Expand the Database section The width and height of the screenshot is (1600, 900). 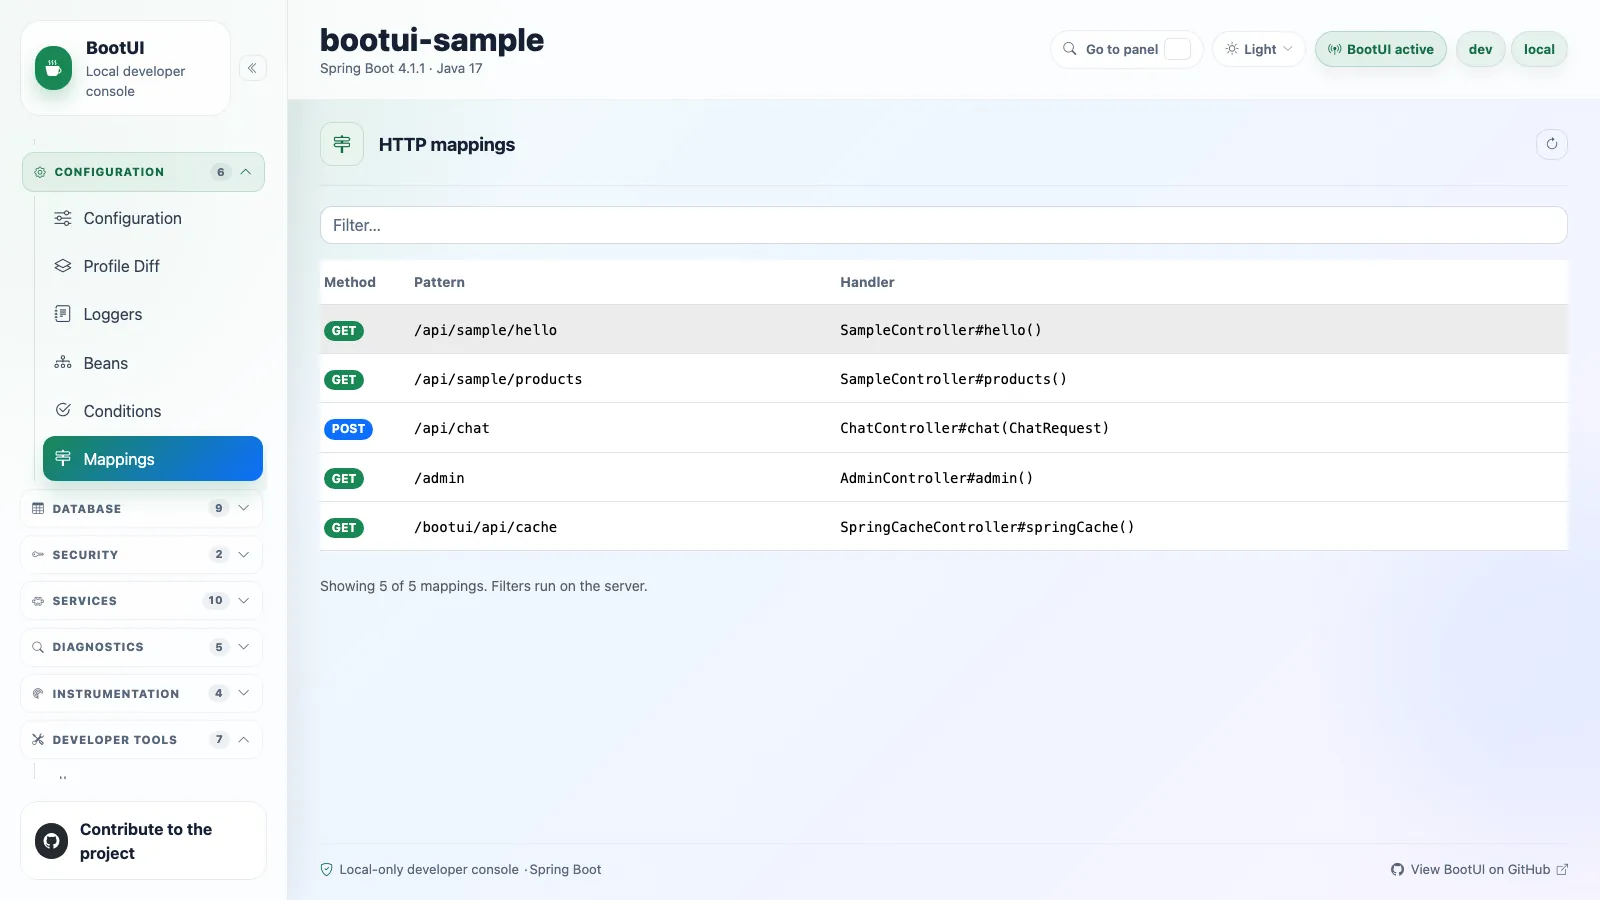[x=142, y=509]
